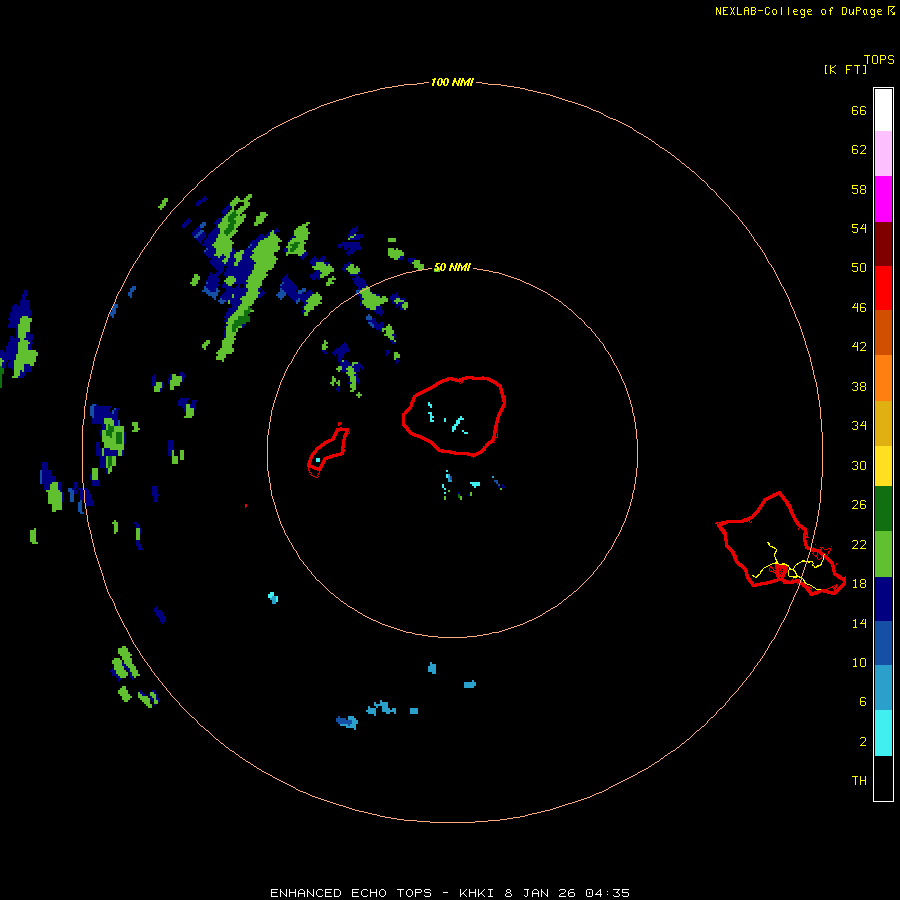Click the TH legend label
Image resolution: width=900 pixels, height=900 pixels.
[859, 780]
